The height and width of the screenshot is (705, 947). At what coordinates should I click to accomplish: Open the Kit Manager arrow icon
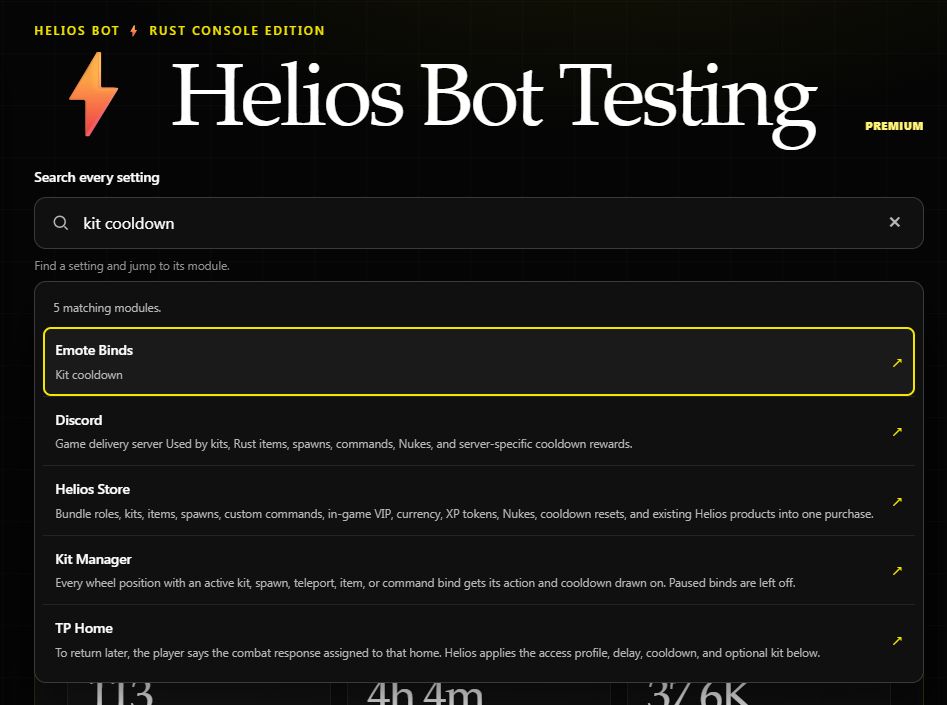coord(897,571)
